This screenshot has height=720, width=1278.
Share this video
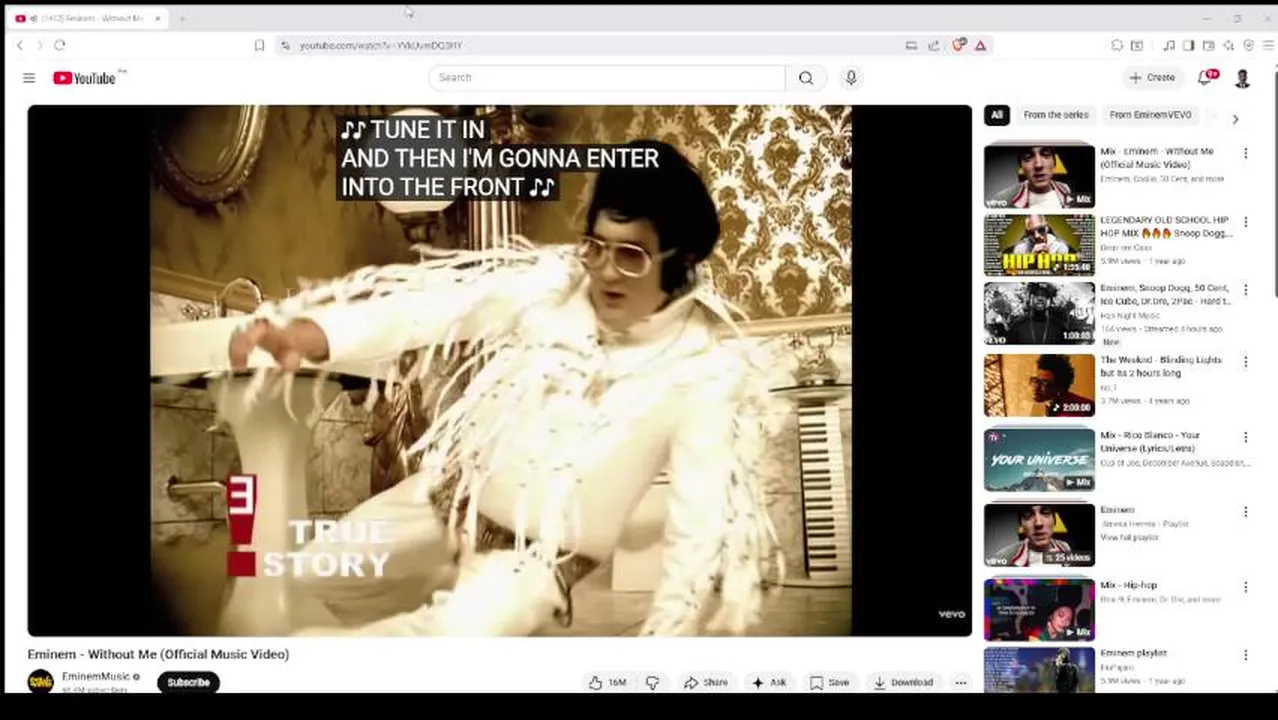coord(705,682)
